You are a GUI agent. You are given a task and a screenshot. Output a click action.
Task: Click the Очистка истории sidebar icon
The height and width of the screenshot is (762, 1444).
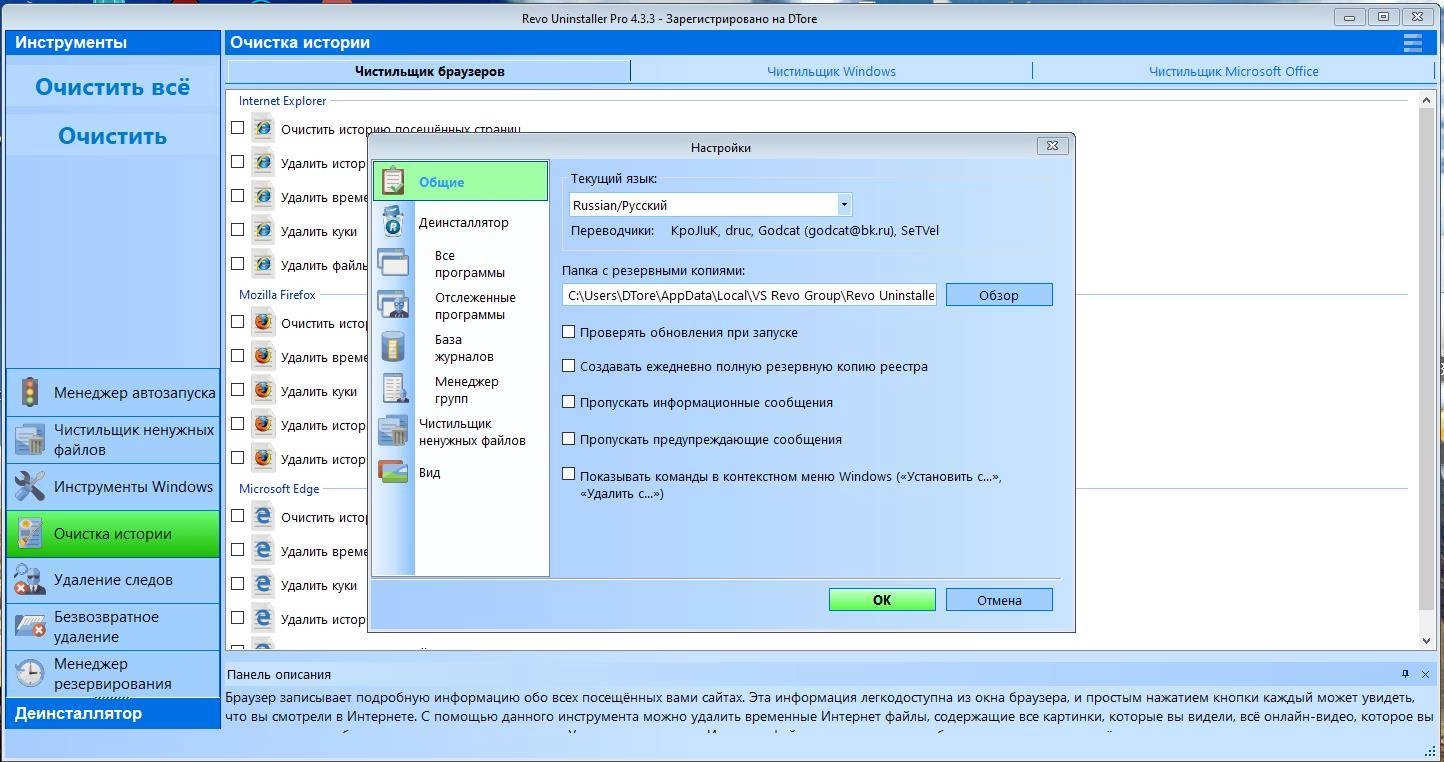click(x=30, y=533)
